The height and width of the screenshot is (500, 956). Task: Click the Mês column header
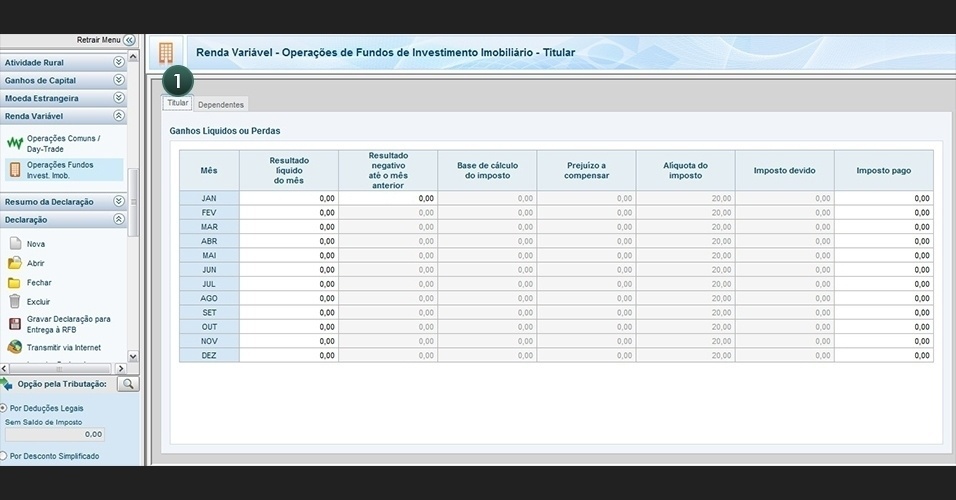209,171
